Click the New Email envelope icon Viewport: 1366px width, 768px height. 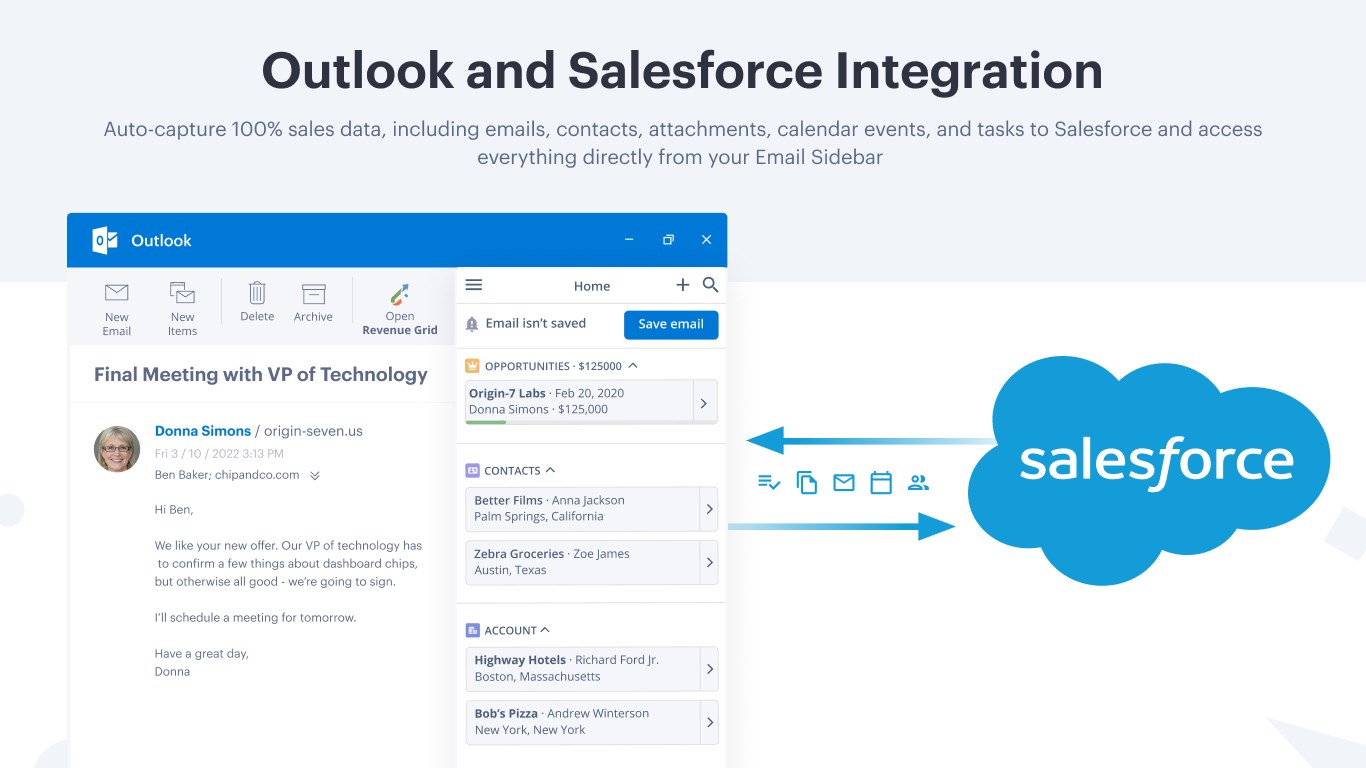pyautogui.click(x=117, y=293)
